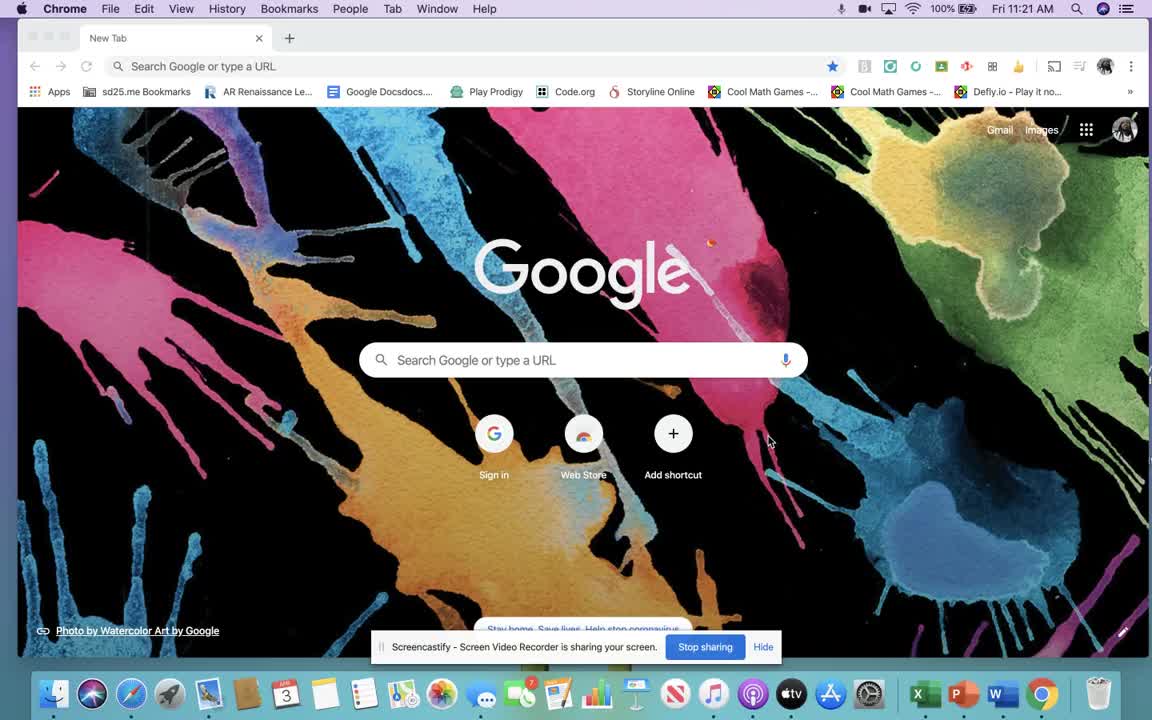The height and width of the screenshot is (720, 1152).
Task: Start voice search with the microphone icon
Action: click(x=785, y=360)
